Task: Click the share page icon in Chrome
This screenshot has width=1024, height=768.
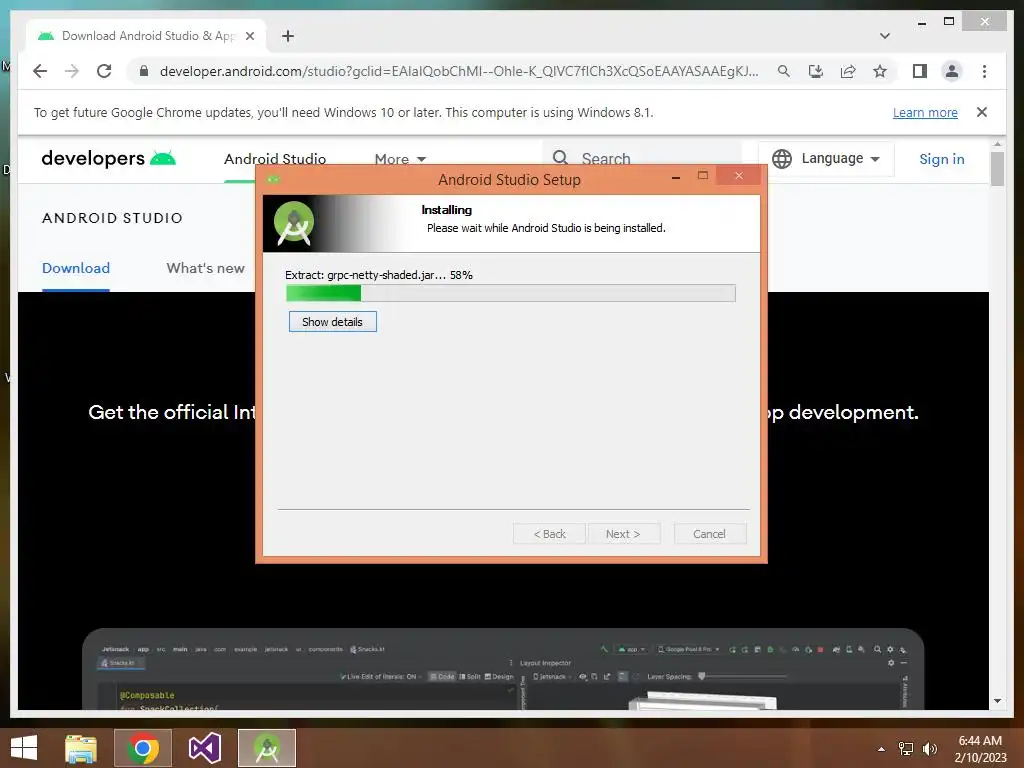Action: coord(848,71)
